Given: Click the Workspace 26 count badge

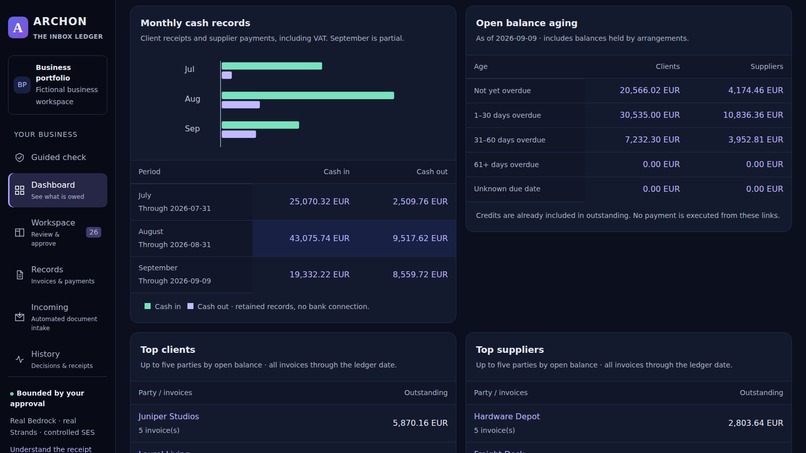Looking at the screenshot, I should [x=94, y=232].
